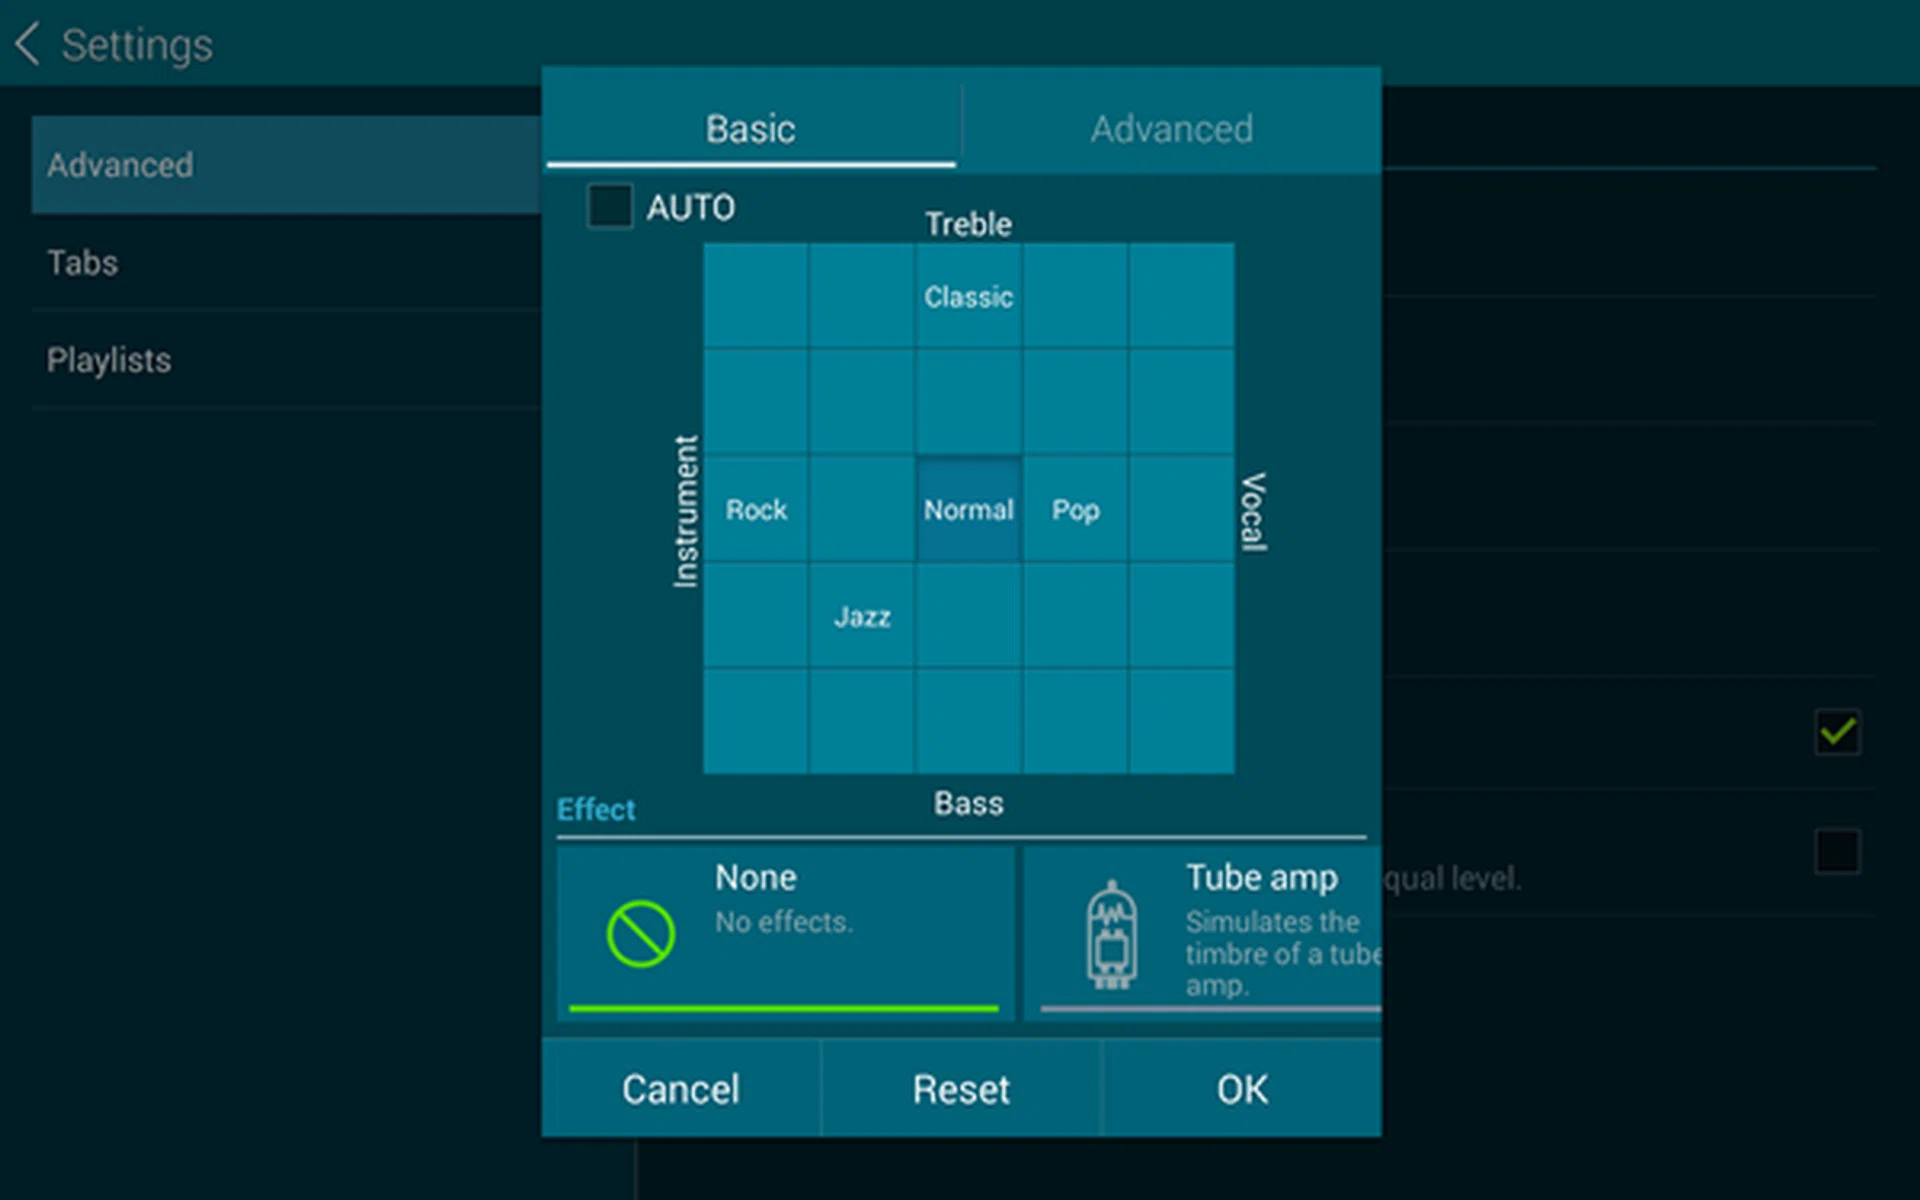Confirm with the OK button
Image resolution: width=1920 pixels, height=1200 pixels.
point(1241,1088)
